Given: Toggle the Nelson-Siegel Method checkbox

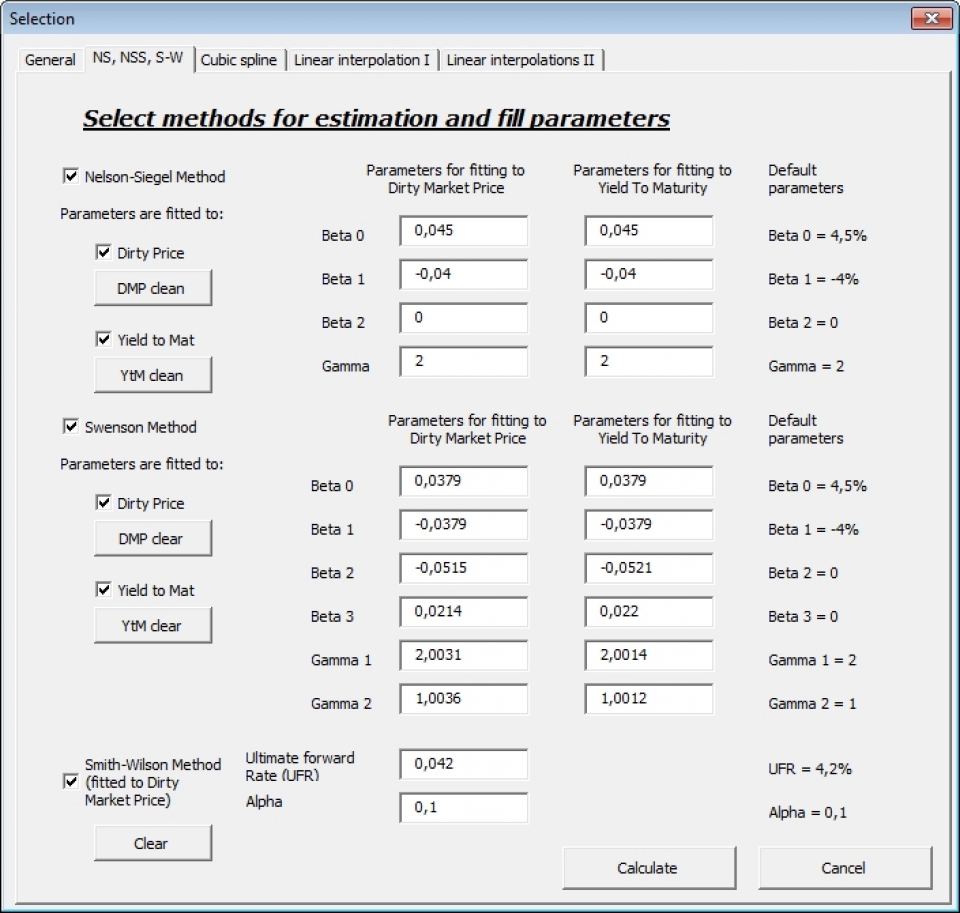Looking at the screenshot, I should (71, 177).
